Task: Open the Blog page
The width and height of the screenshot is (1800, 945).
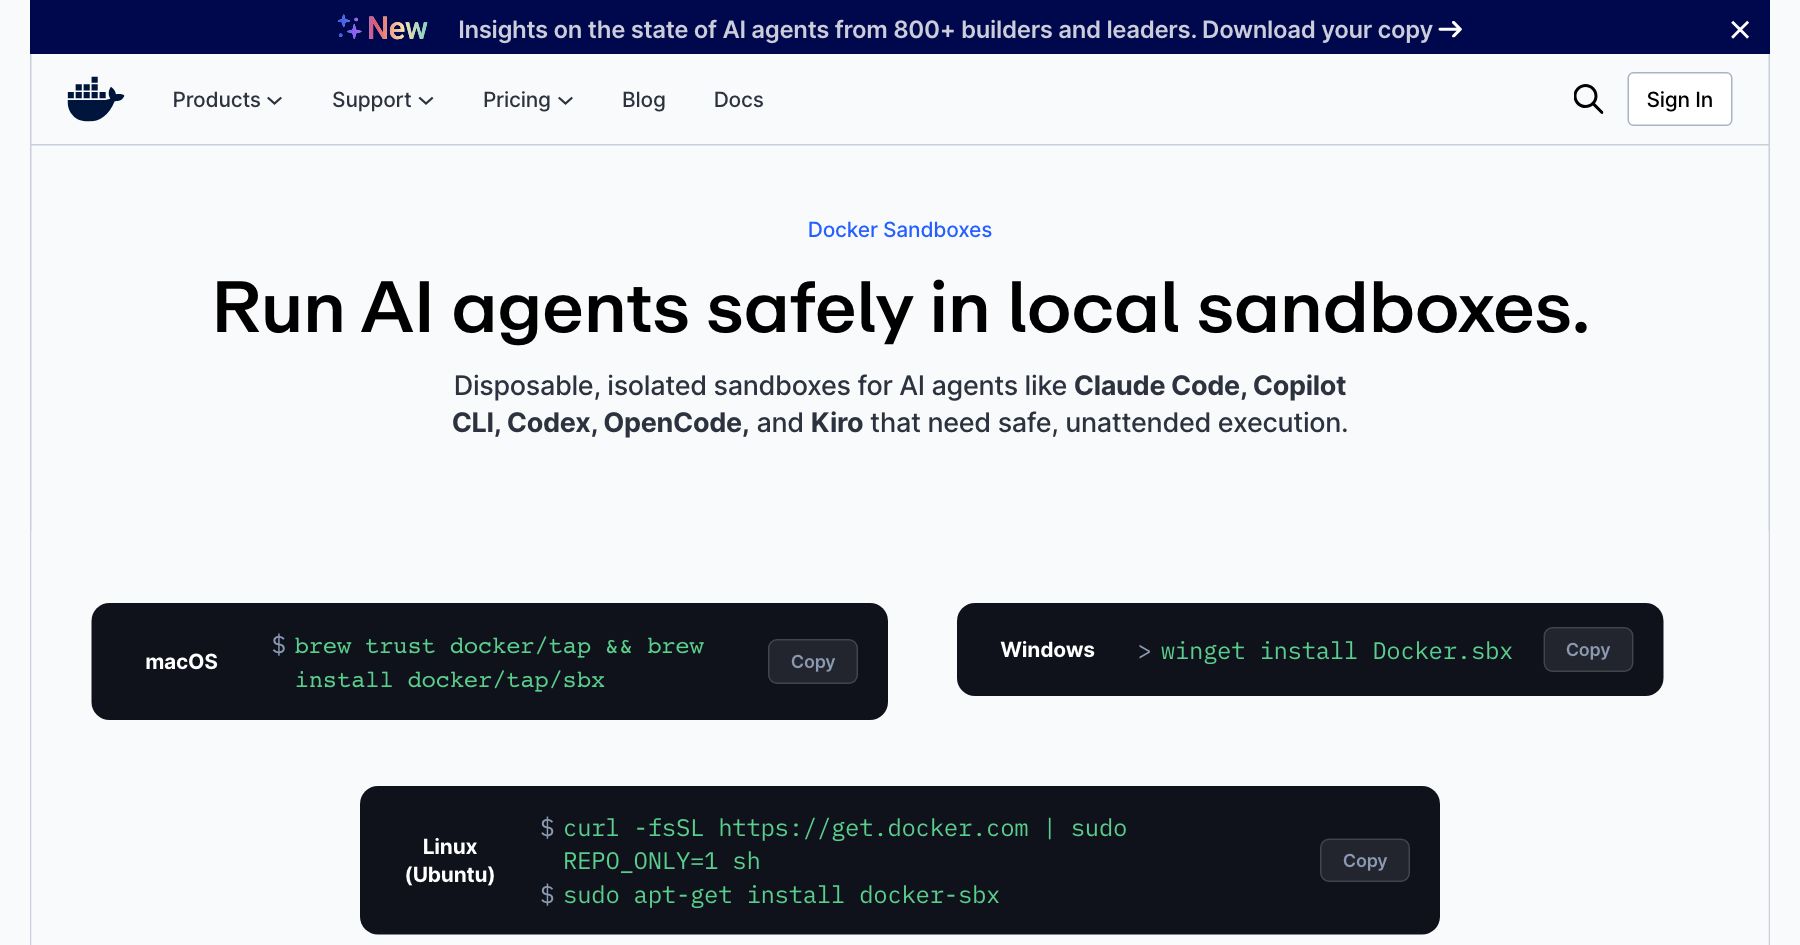Action: (644, 100)
